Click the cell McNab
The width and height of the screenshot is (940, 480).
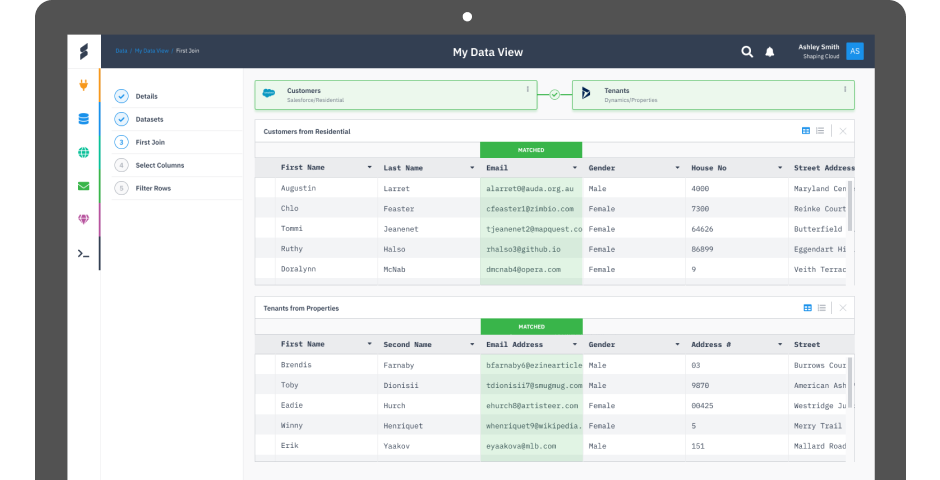(x=394, y=270)
